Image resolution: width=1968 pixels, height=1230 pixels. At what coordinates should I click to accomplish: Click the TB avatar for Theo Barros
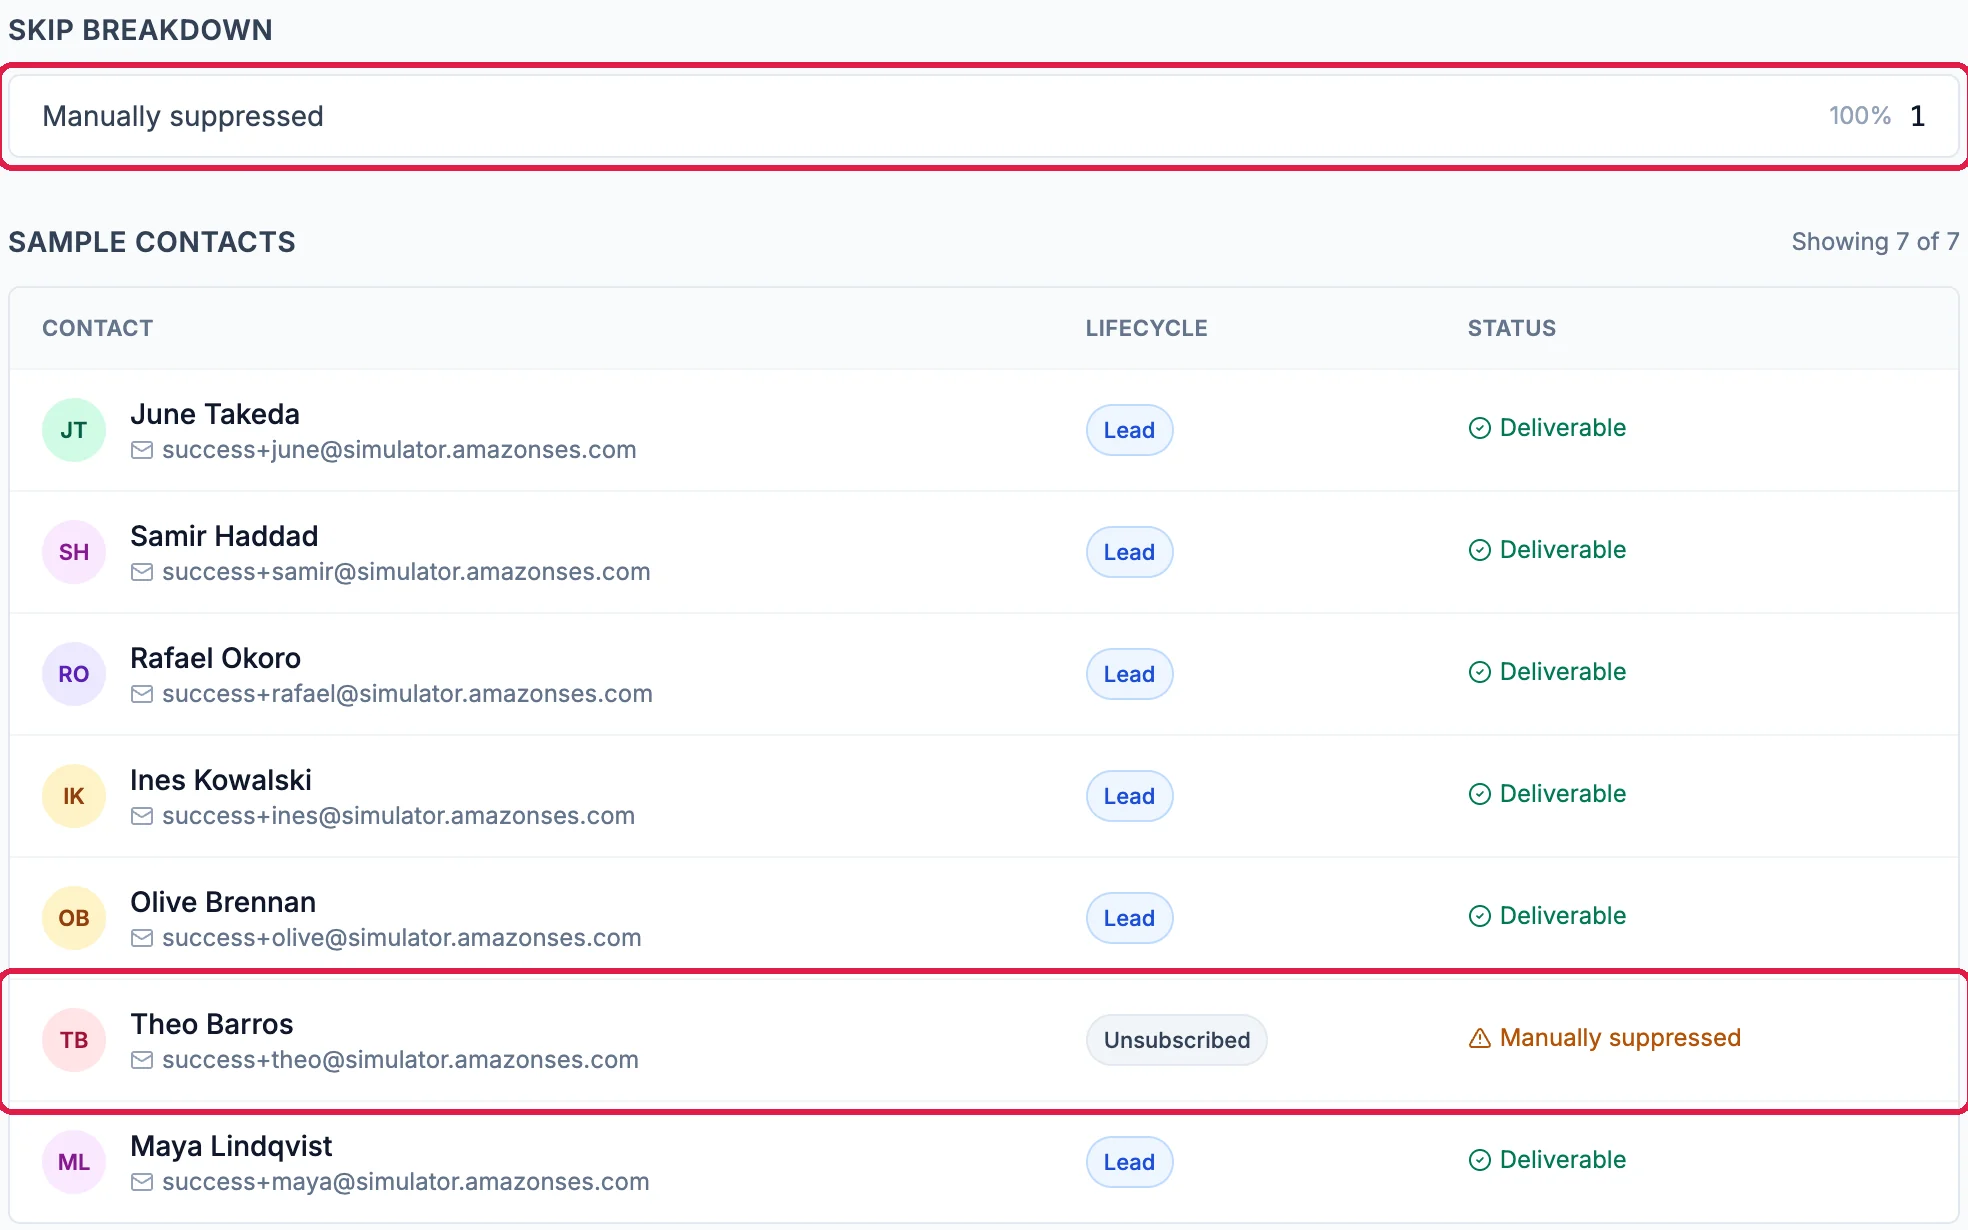(x=74, y=1040)
